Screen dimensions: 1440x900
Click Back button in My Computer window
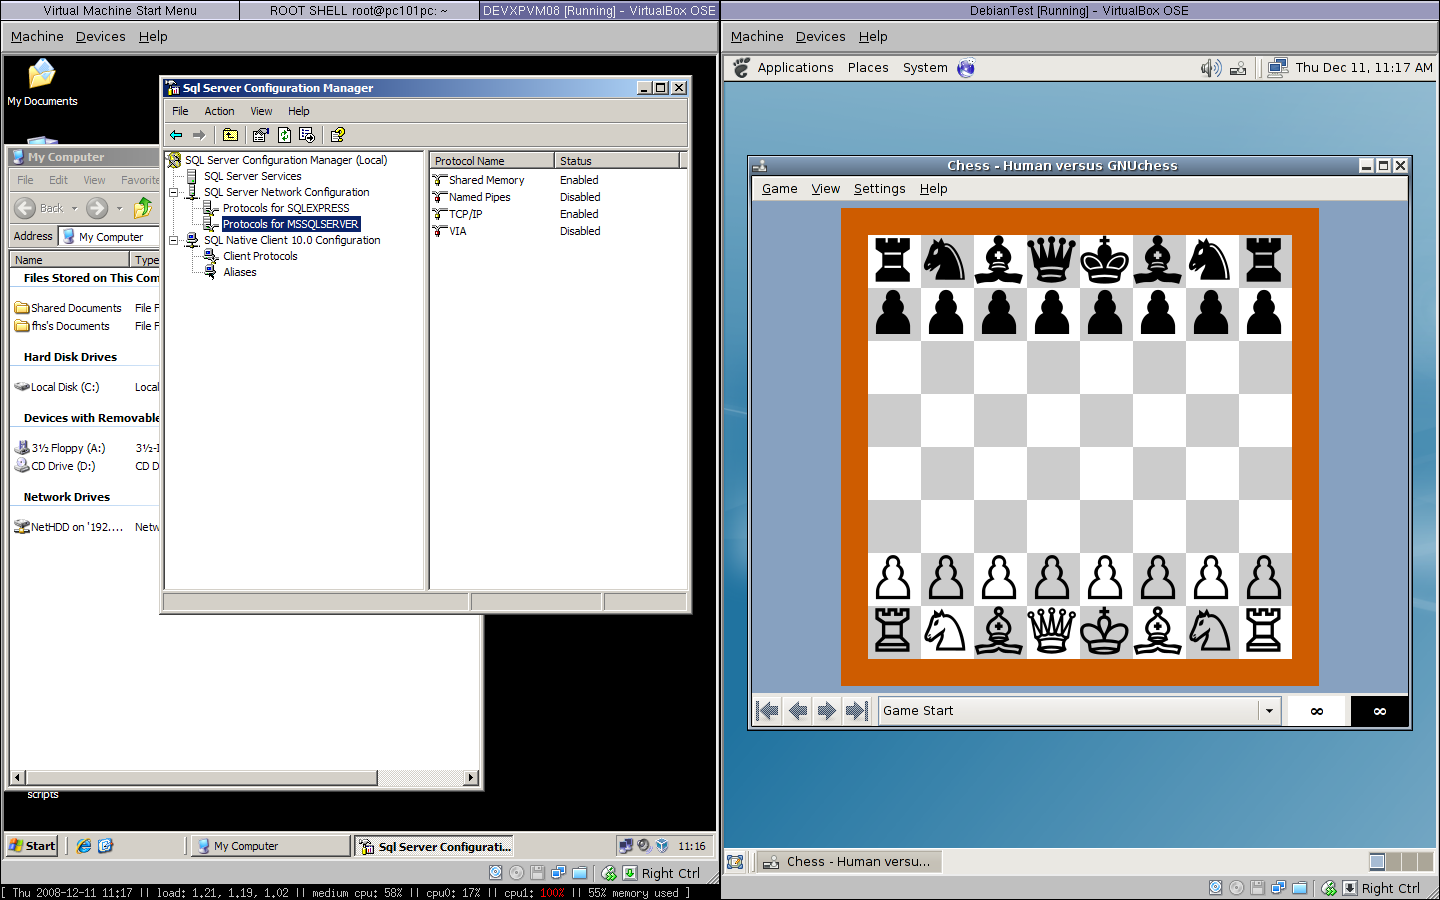41,208
